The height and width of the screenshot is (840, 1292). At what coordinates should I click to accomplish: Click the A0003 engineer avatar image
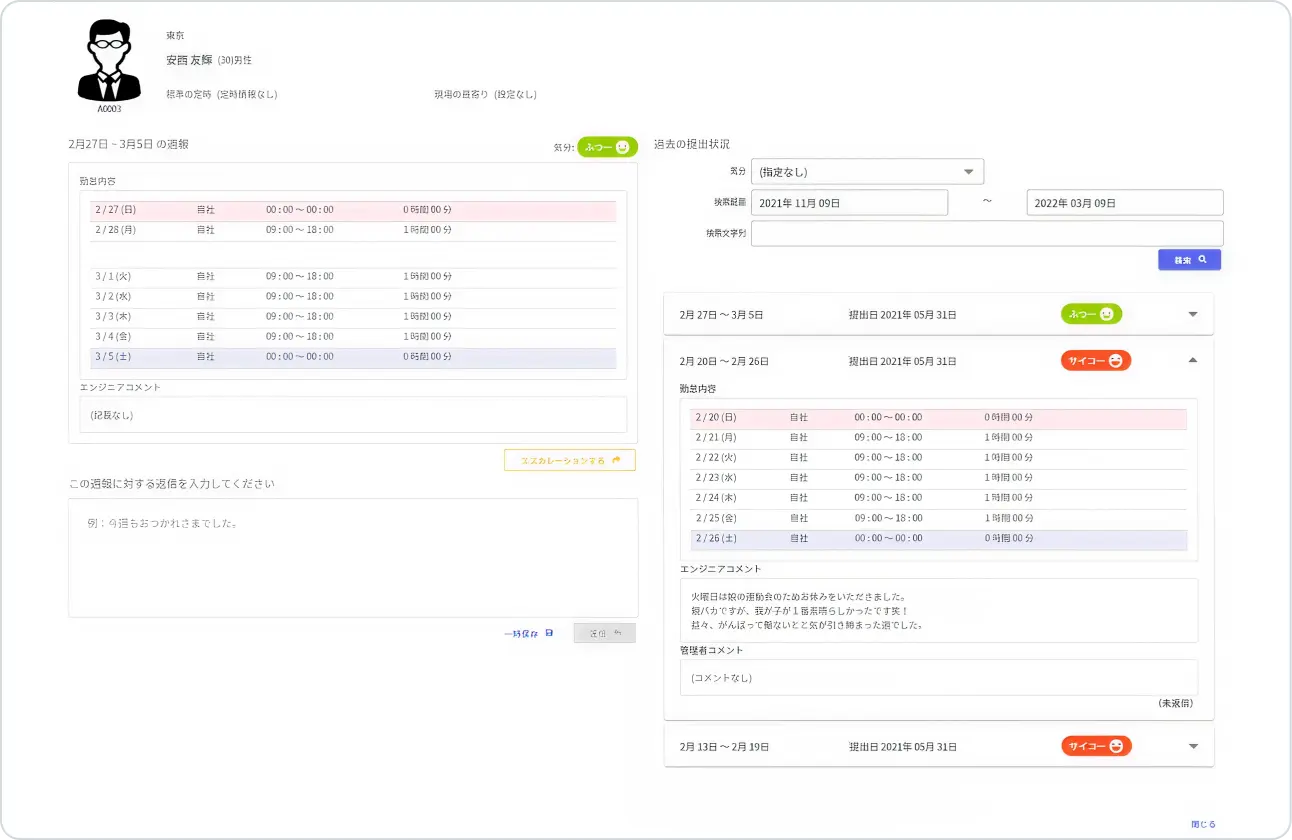[108, 58]
